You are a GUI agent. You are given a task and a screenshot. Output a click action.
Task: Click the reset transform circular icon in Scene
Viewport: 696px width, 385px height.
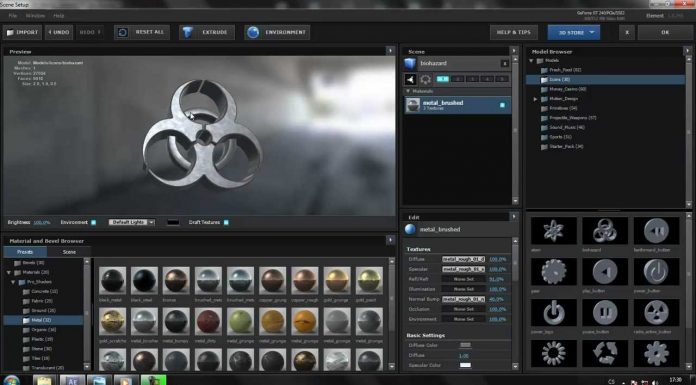[x=425, y=79]
